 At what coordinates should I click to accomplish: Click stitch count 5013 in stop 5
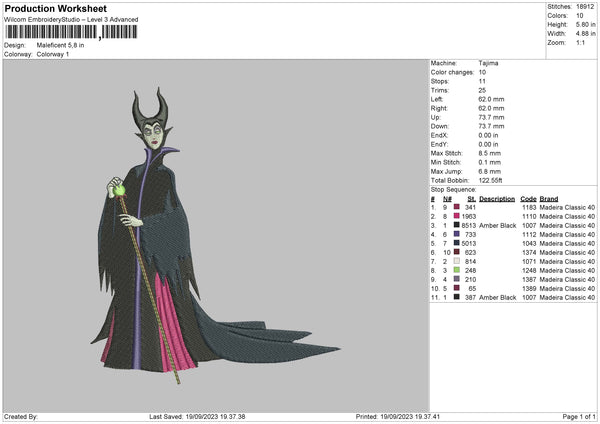469,243
